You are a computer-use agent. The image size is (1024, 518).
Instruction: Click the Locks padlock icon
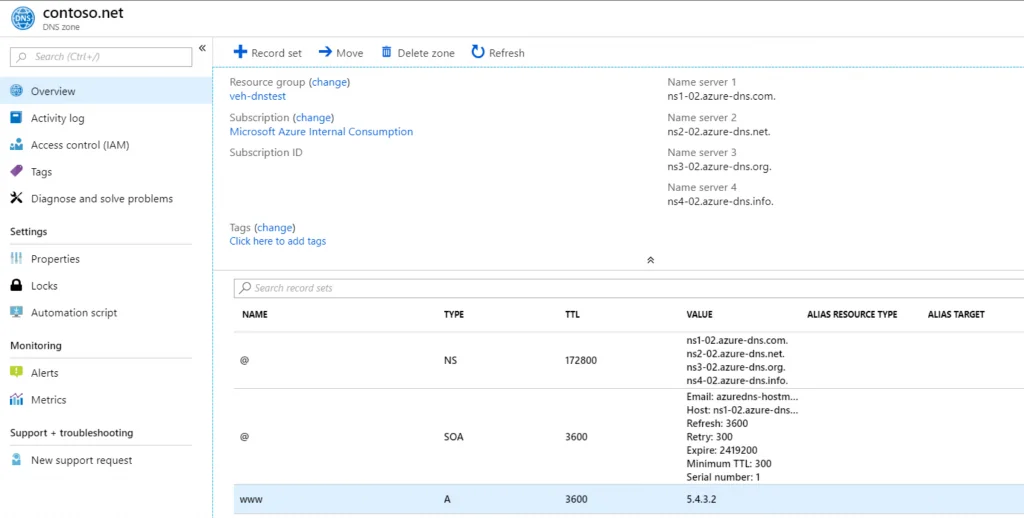pos(16,285)
